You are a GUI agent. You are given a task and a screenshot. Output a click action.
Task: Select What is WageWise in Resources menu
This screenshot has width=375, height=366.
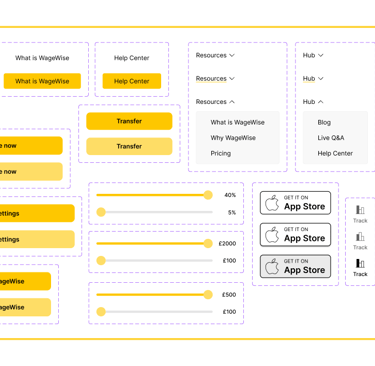point(237,122)
